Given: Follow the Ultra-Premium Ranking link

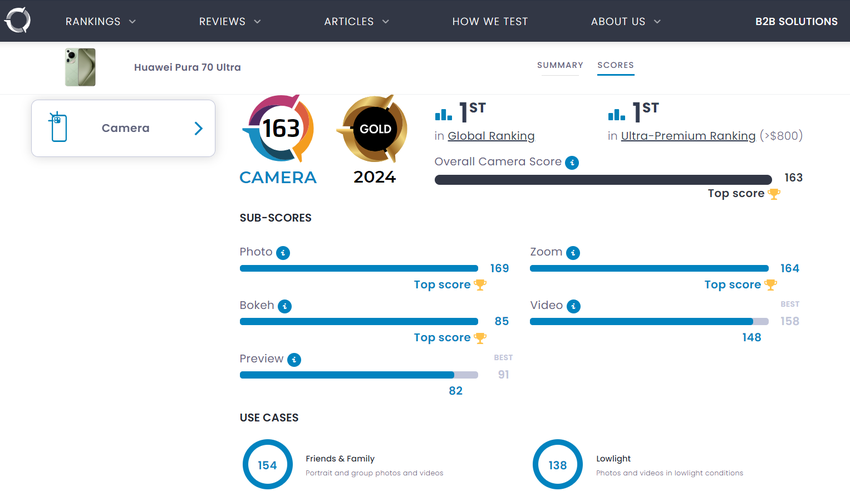Looking at the screenshot, I should pyautogui.click(x=688, y=136).
